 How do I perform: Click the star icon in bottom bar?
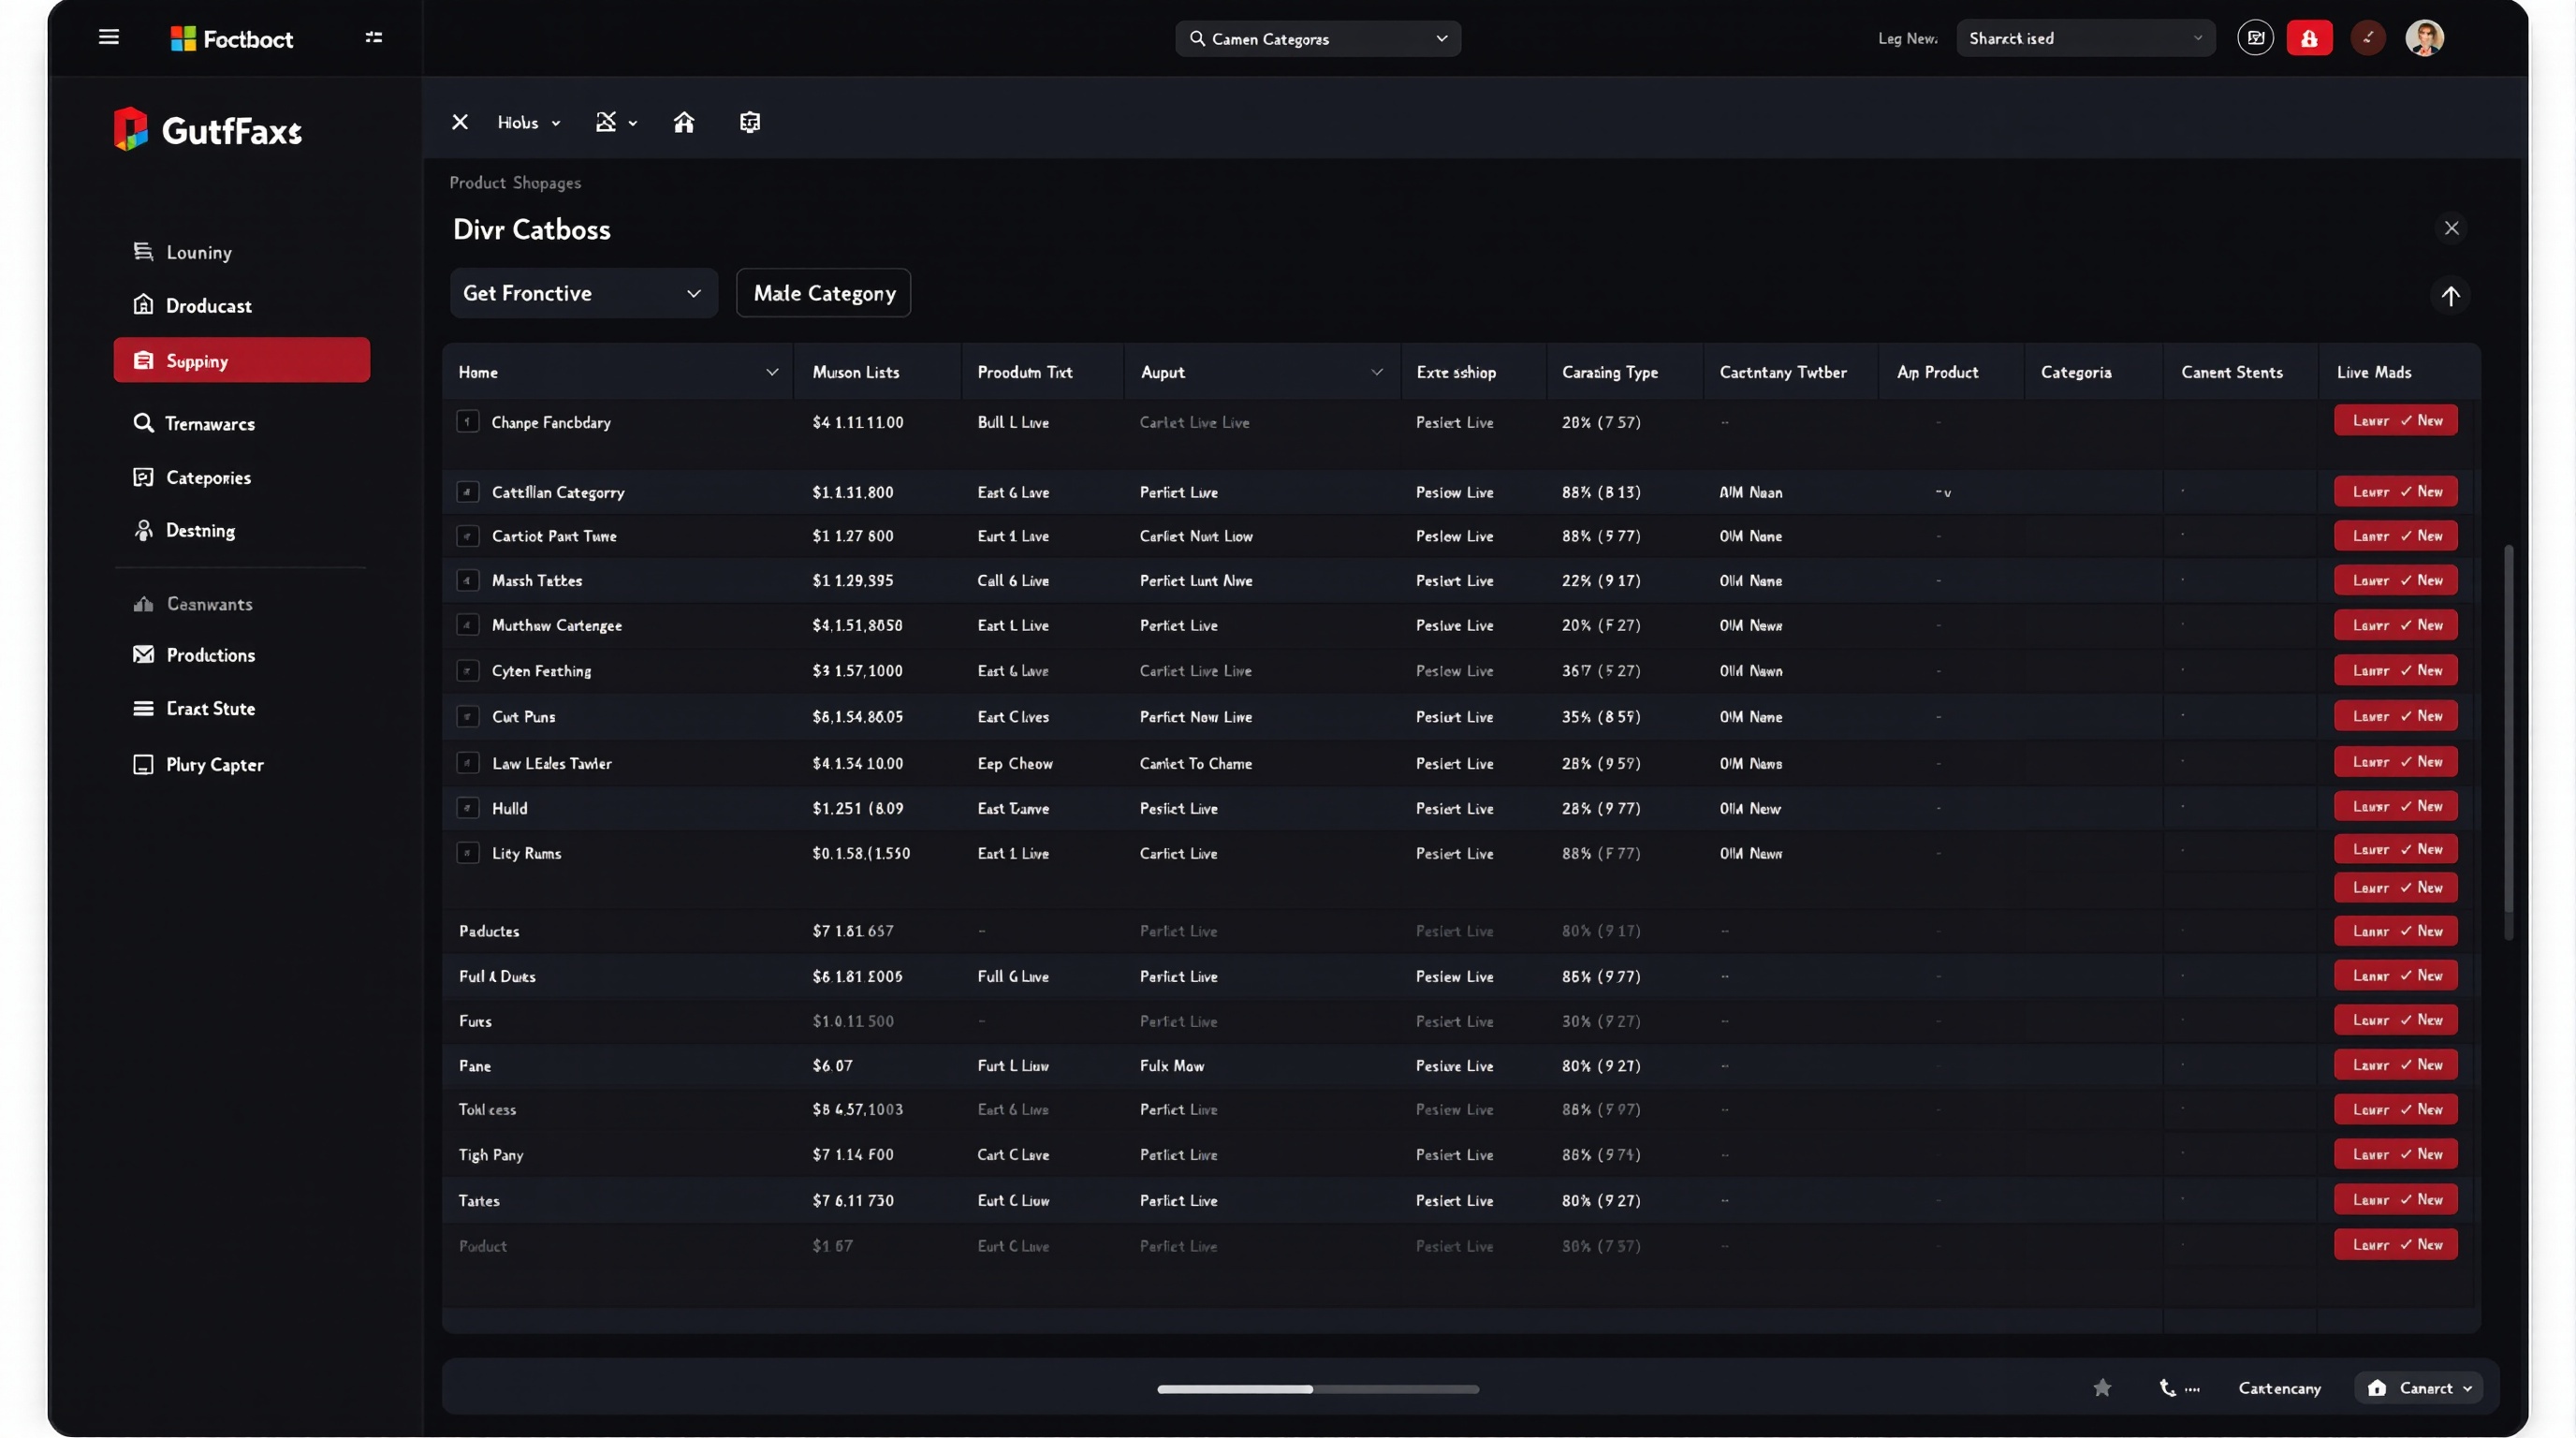(x=2102, y=1387)
